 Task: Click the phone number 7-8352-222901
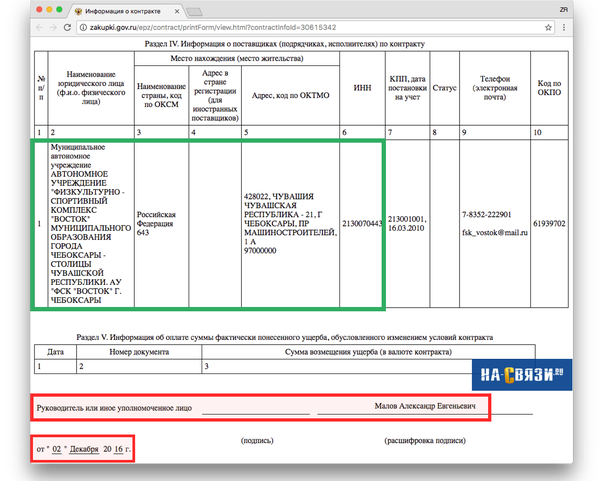click(492, 215)
